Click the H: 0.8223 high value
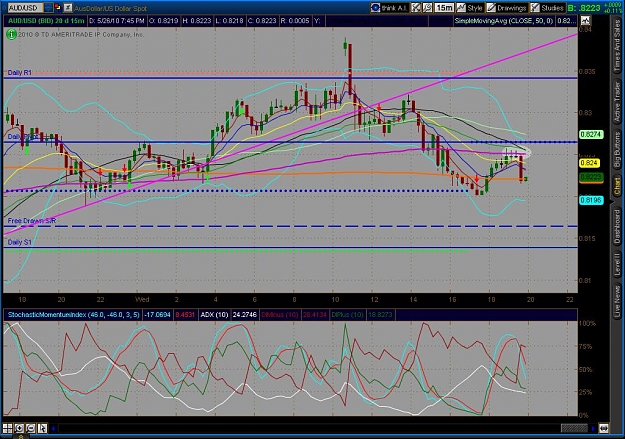This screenshot has height=439, width=625. [x=197, y=21]
